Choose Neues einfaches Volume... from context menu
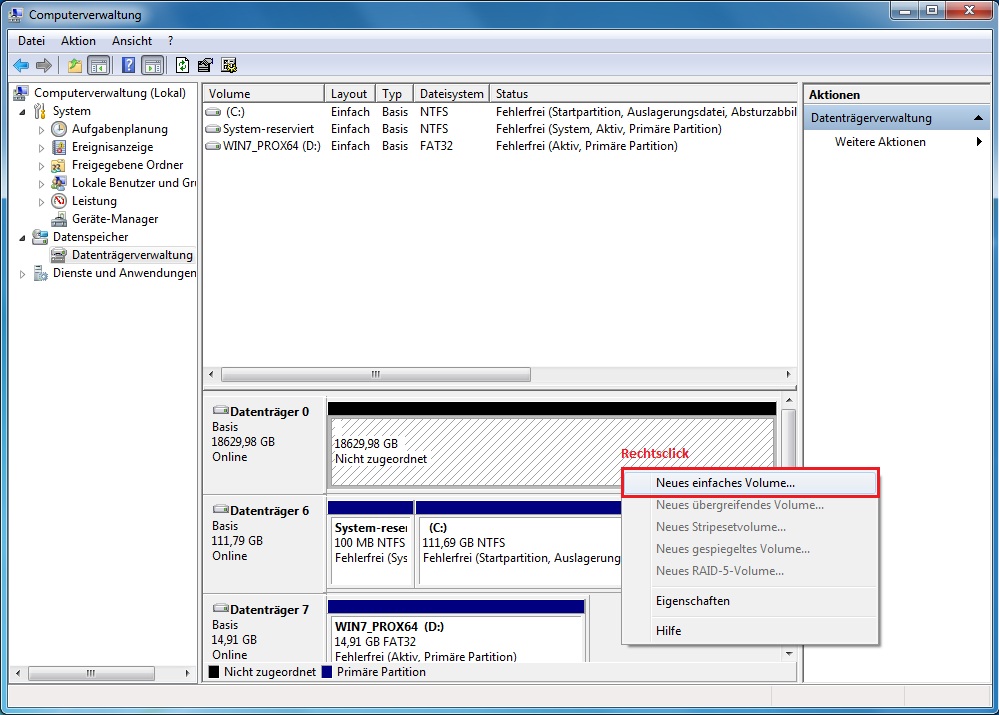 pyautogui.click(x=750, y=482)
